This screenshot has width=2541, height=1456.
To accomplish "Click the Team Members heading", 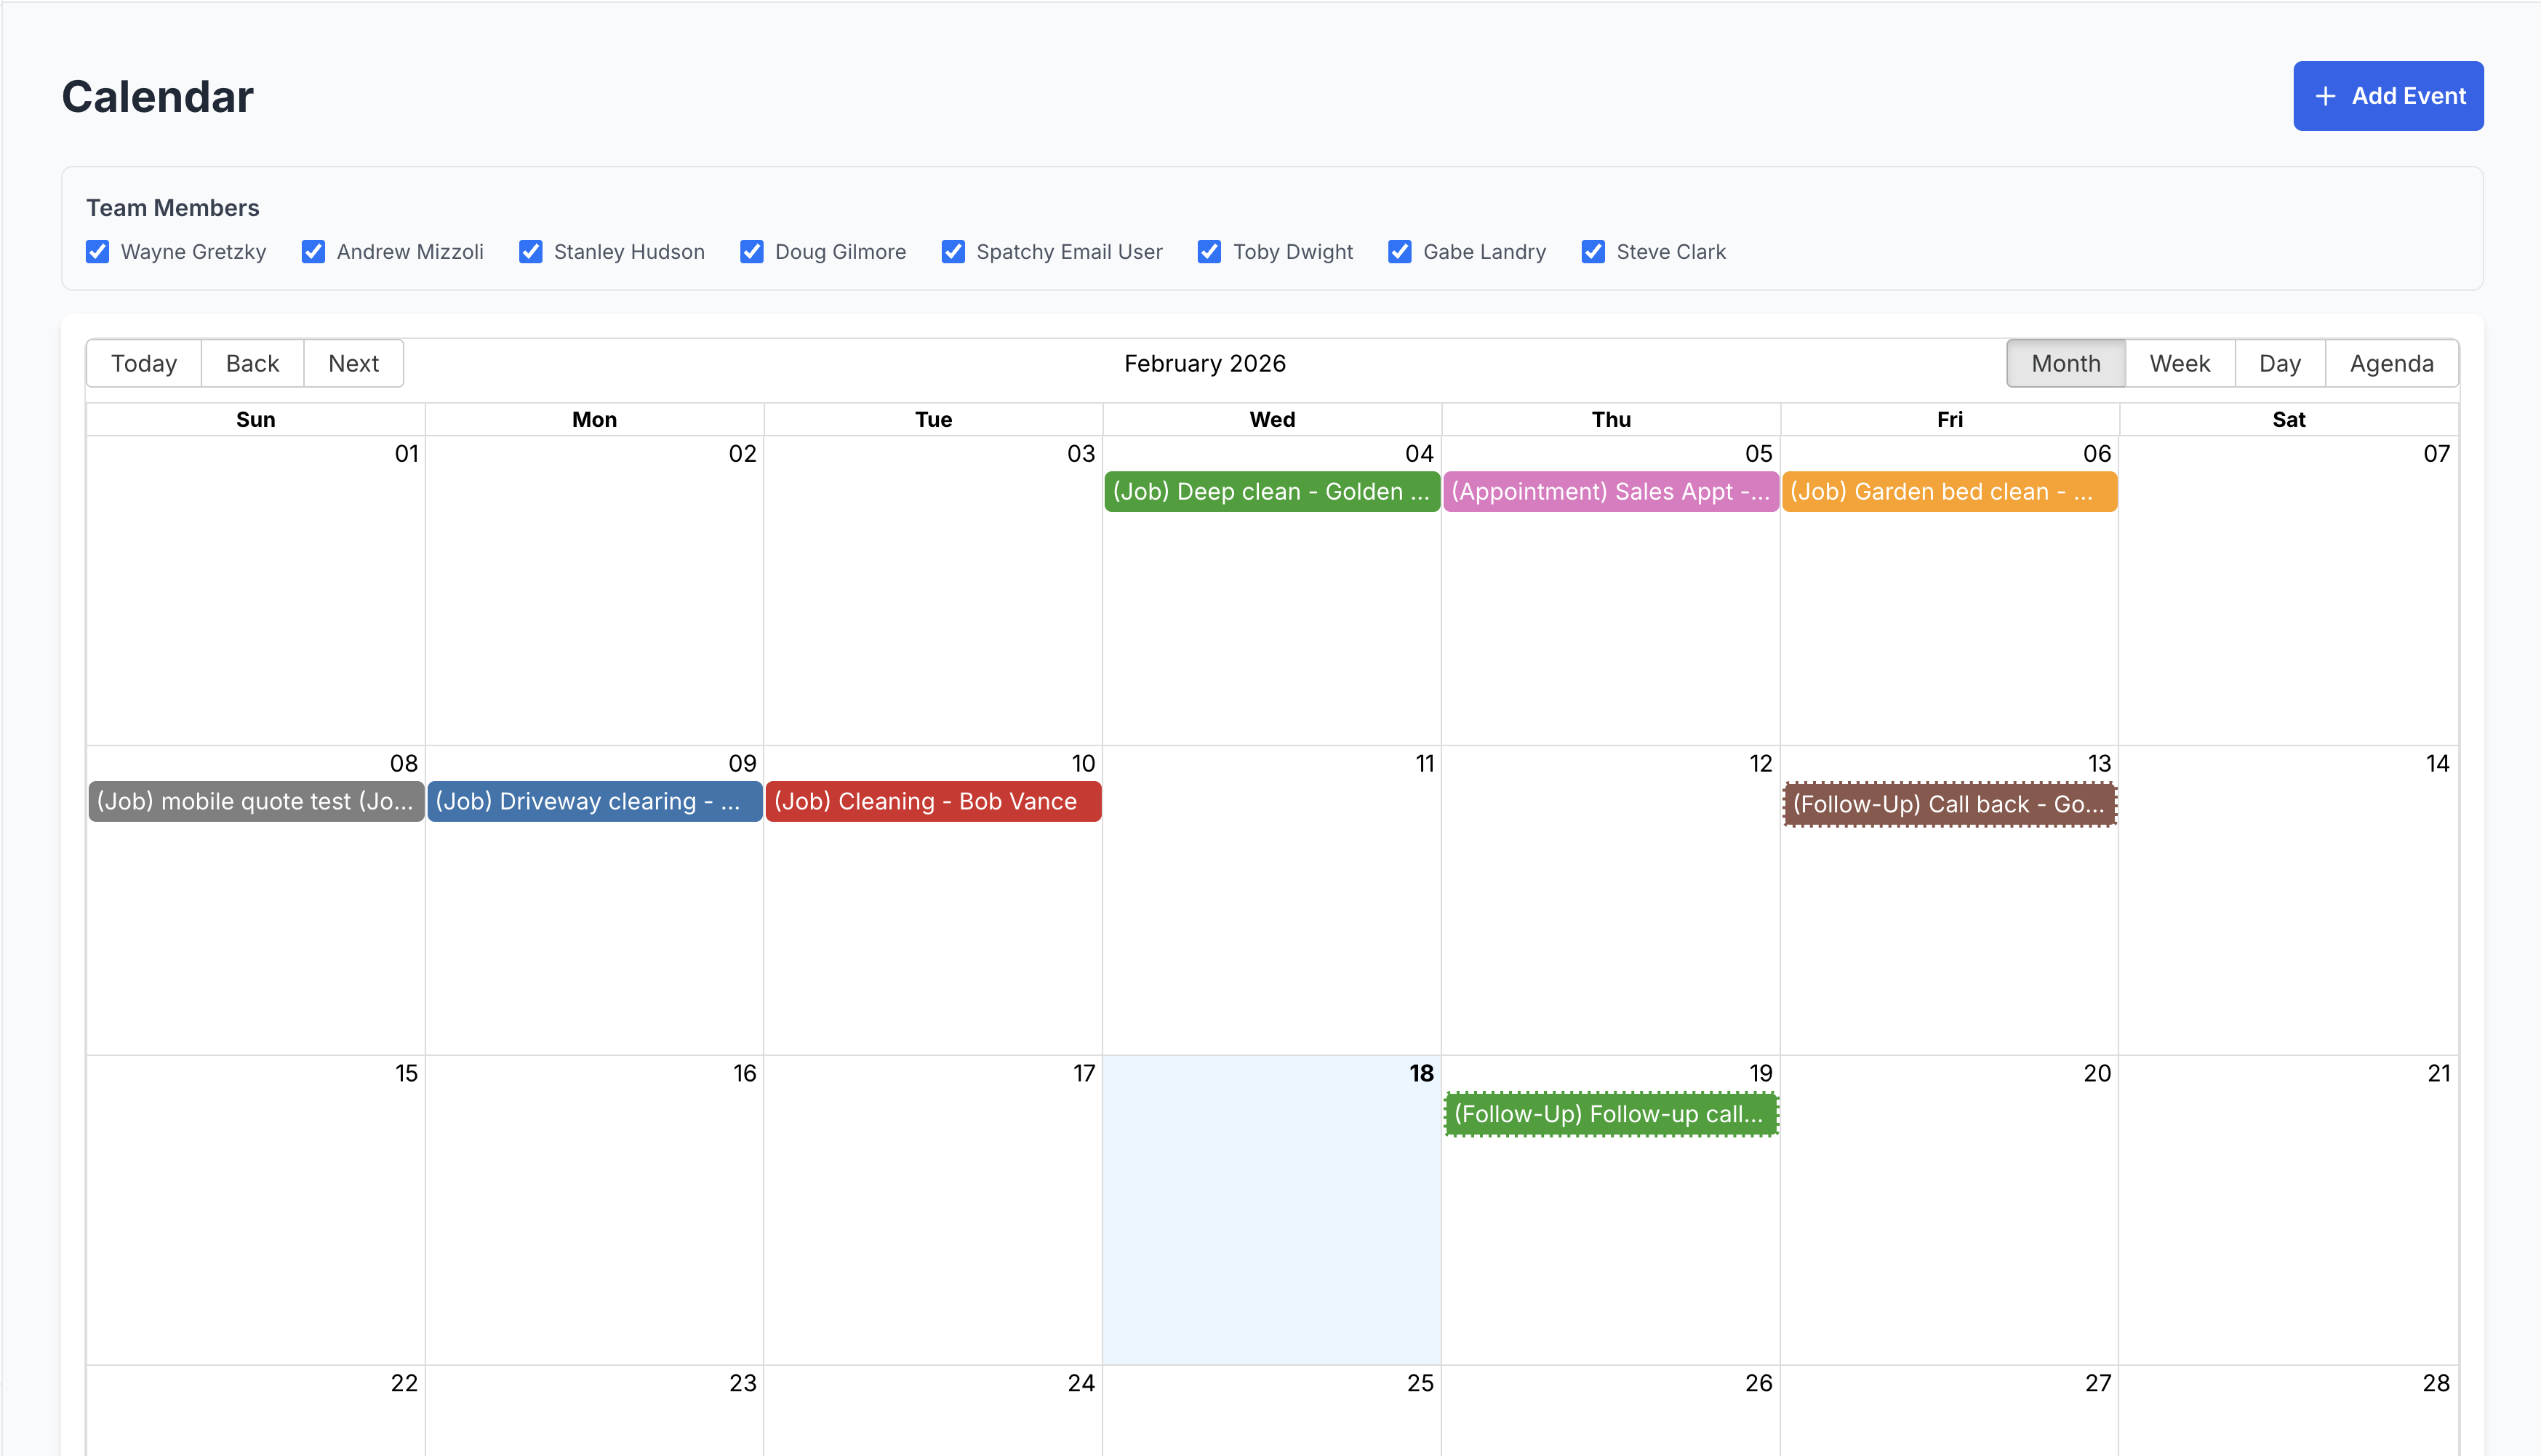I will 172,208.
